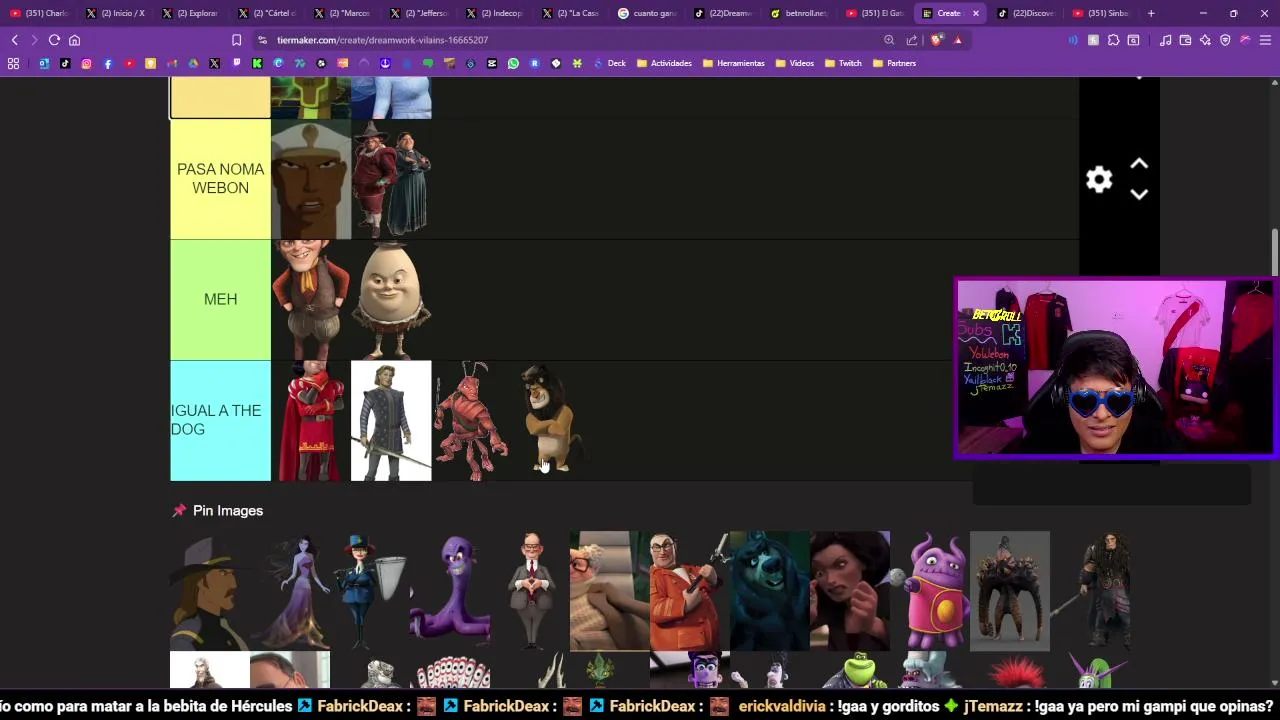Open Videos bookmarks folder

pos(794,63)
